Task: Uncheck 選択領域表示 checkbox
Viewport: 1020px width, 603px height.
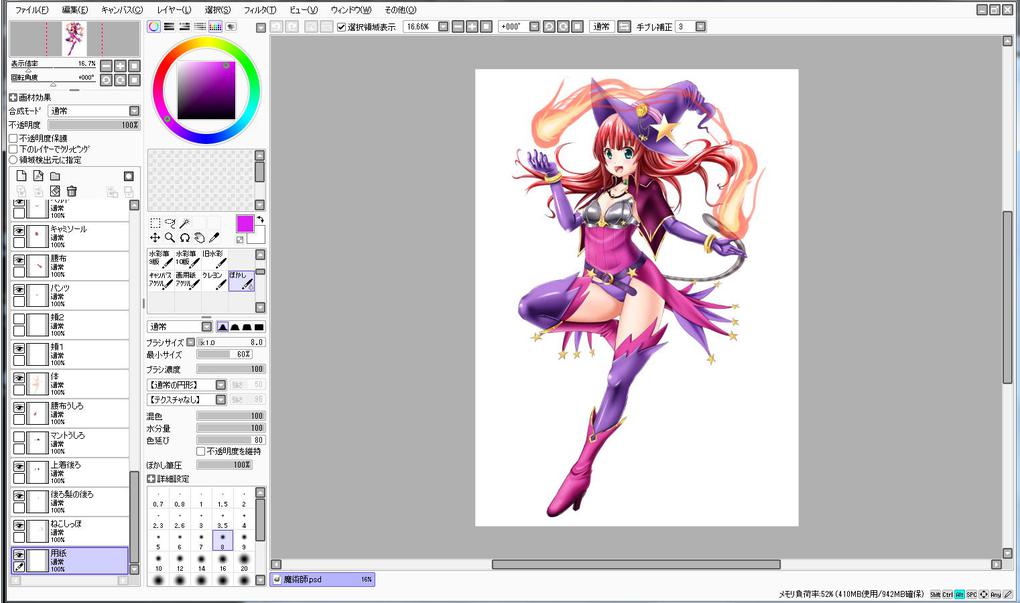Action: tap(342, 27)
